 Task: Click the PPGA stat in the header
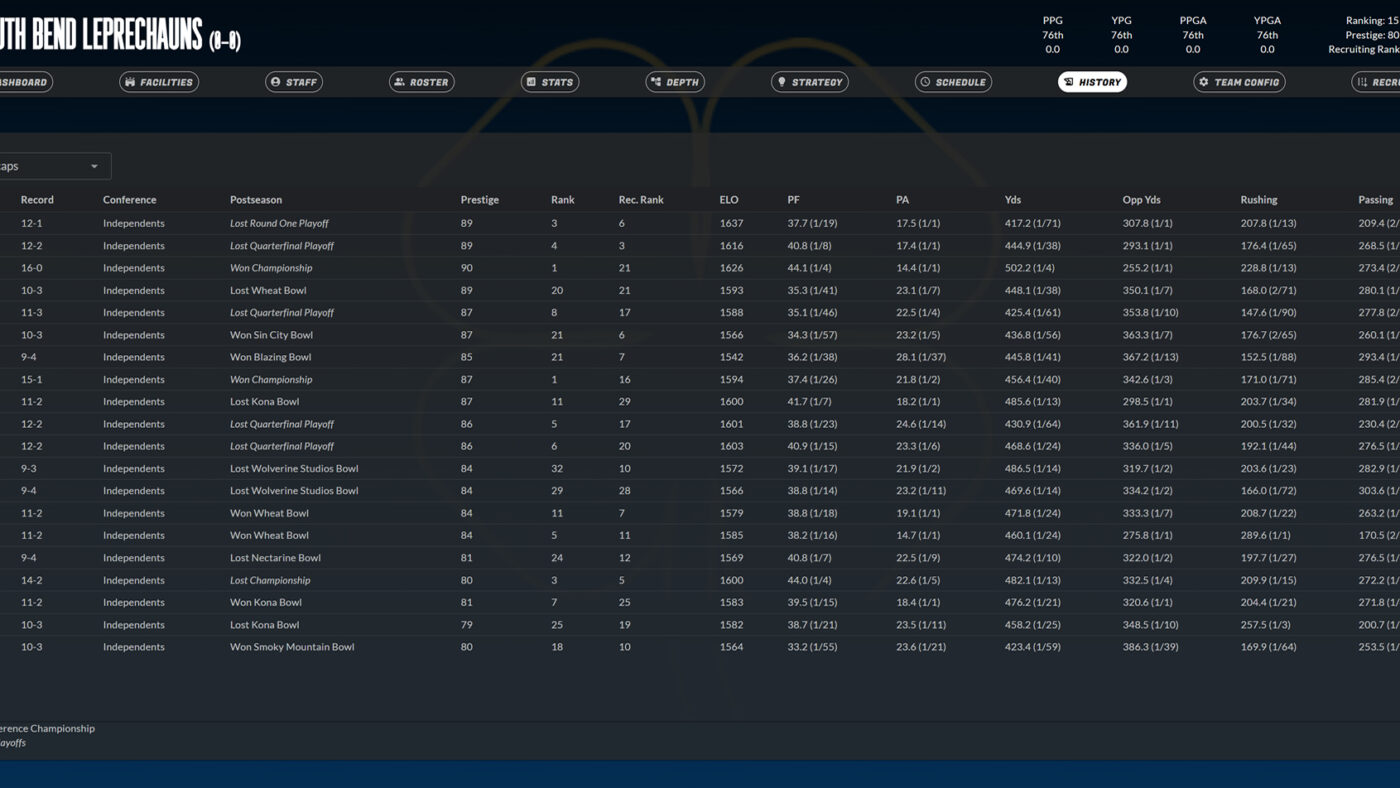(x=1193, y=35)
